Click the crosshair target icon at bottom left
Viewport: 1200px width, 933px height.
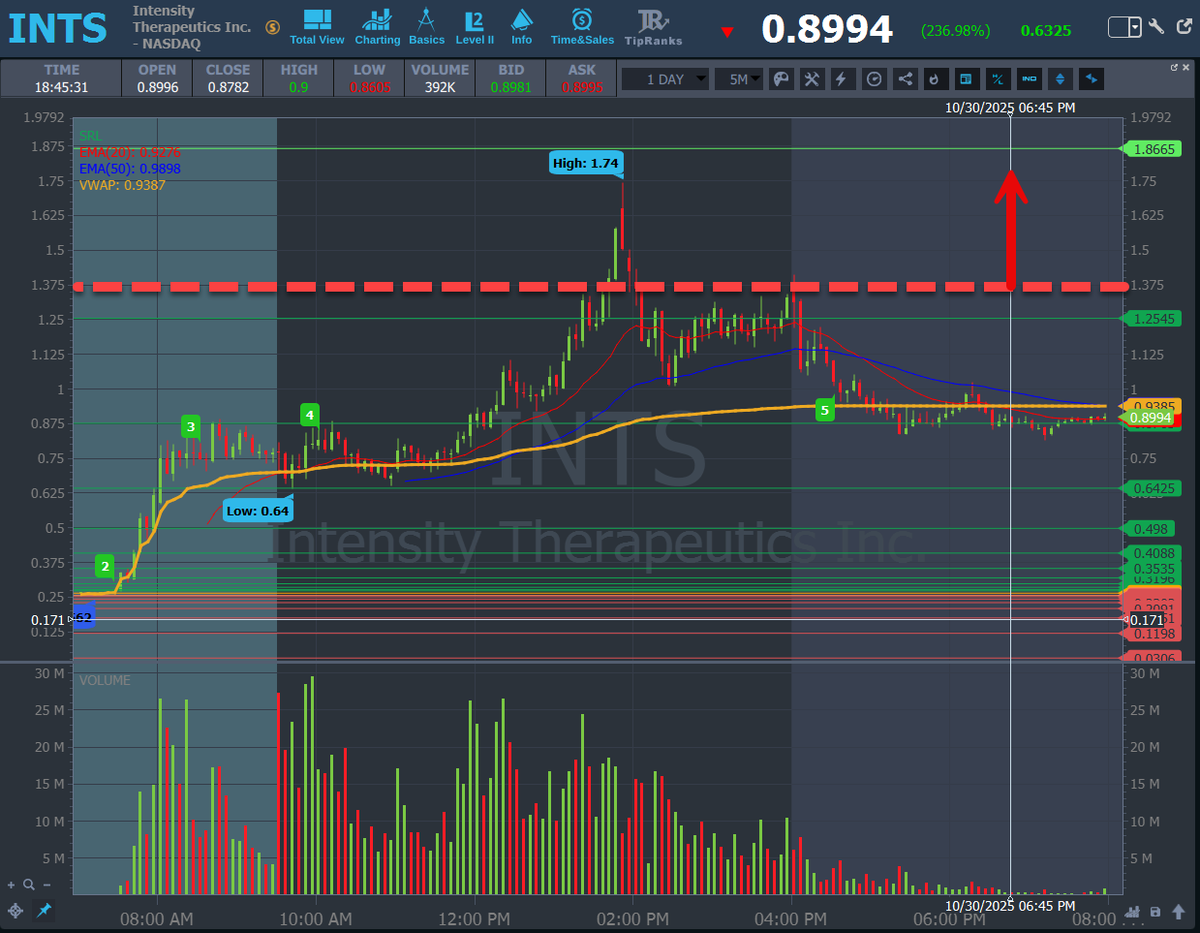(x=15, y=911)
